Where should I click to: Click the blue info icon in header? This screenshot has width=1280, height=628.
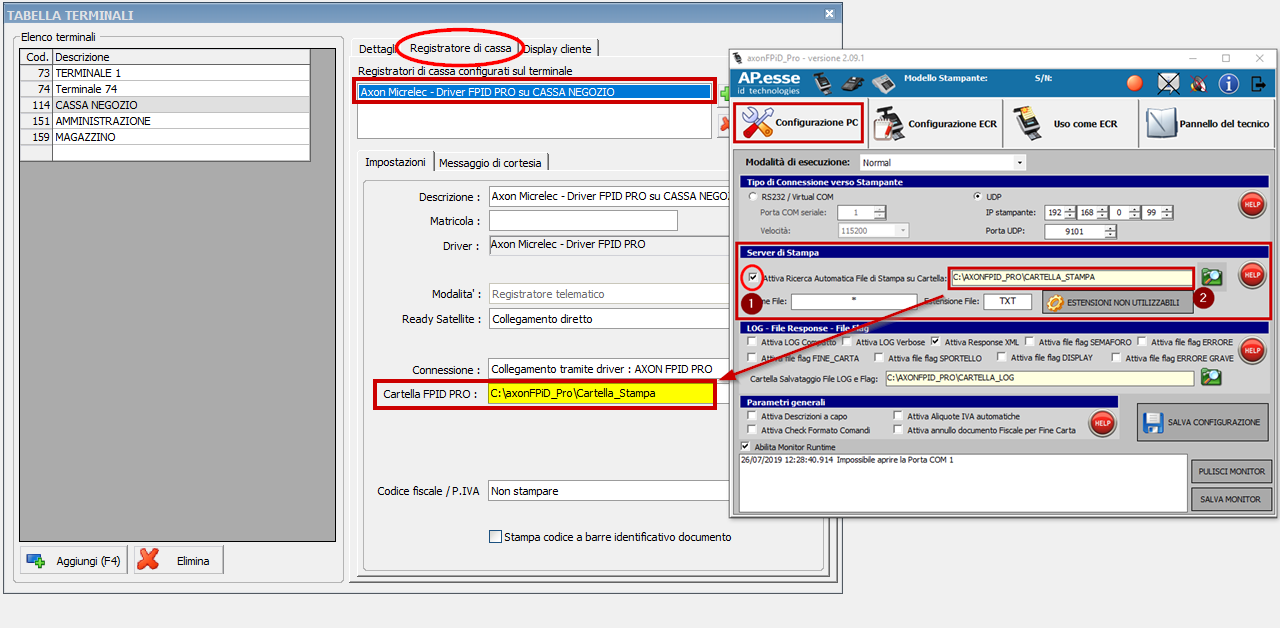1228,83
